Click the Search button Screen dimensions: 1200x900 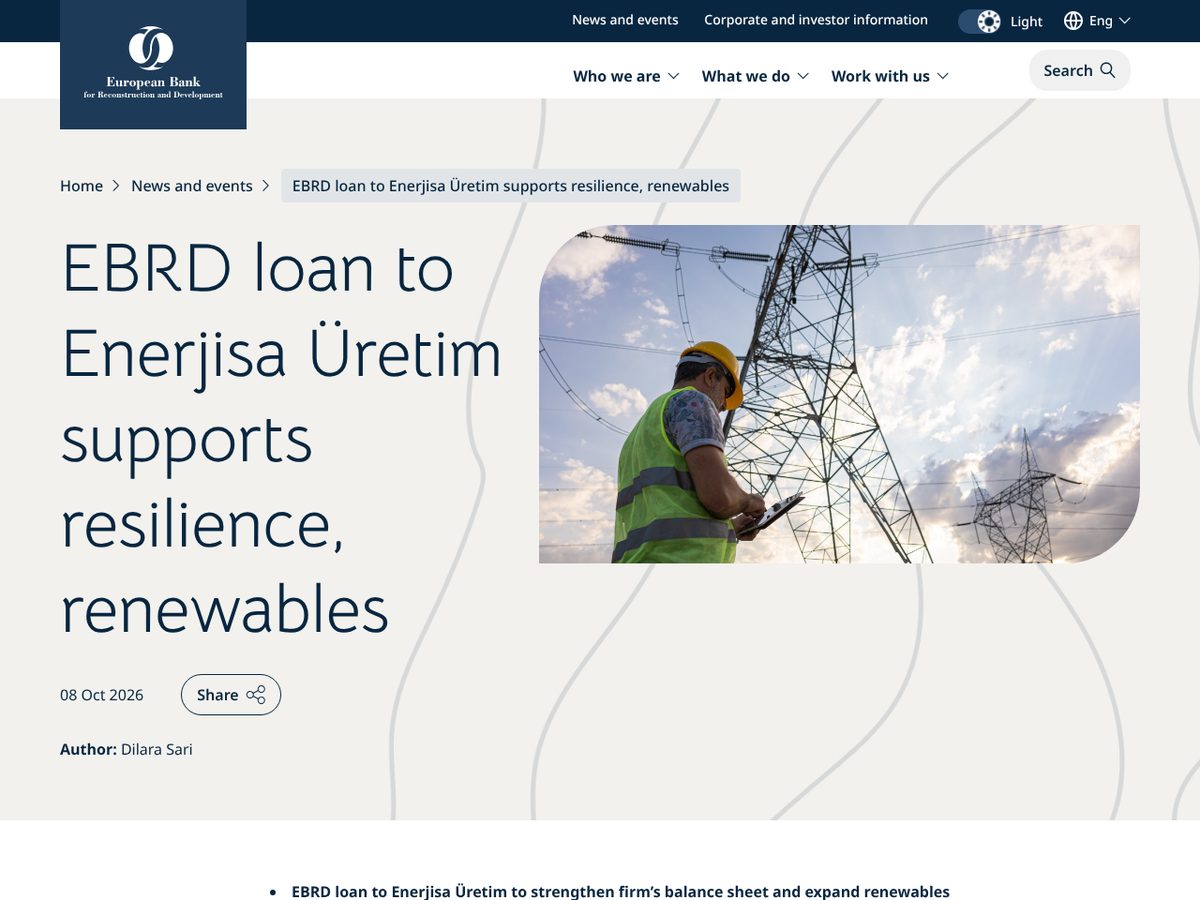(1079, 70)
